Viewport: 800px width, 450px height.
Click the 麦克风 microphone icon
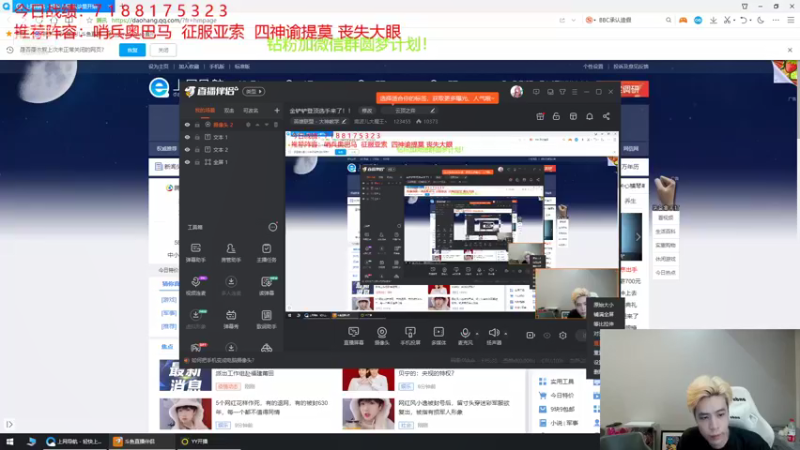(465, 336)
